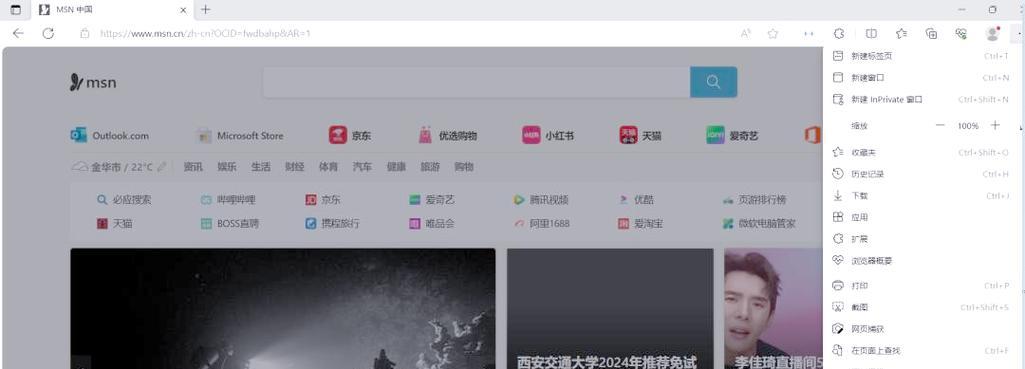Close the MSN 中国 tab

point(184,10)
